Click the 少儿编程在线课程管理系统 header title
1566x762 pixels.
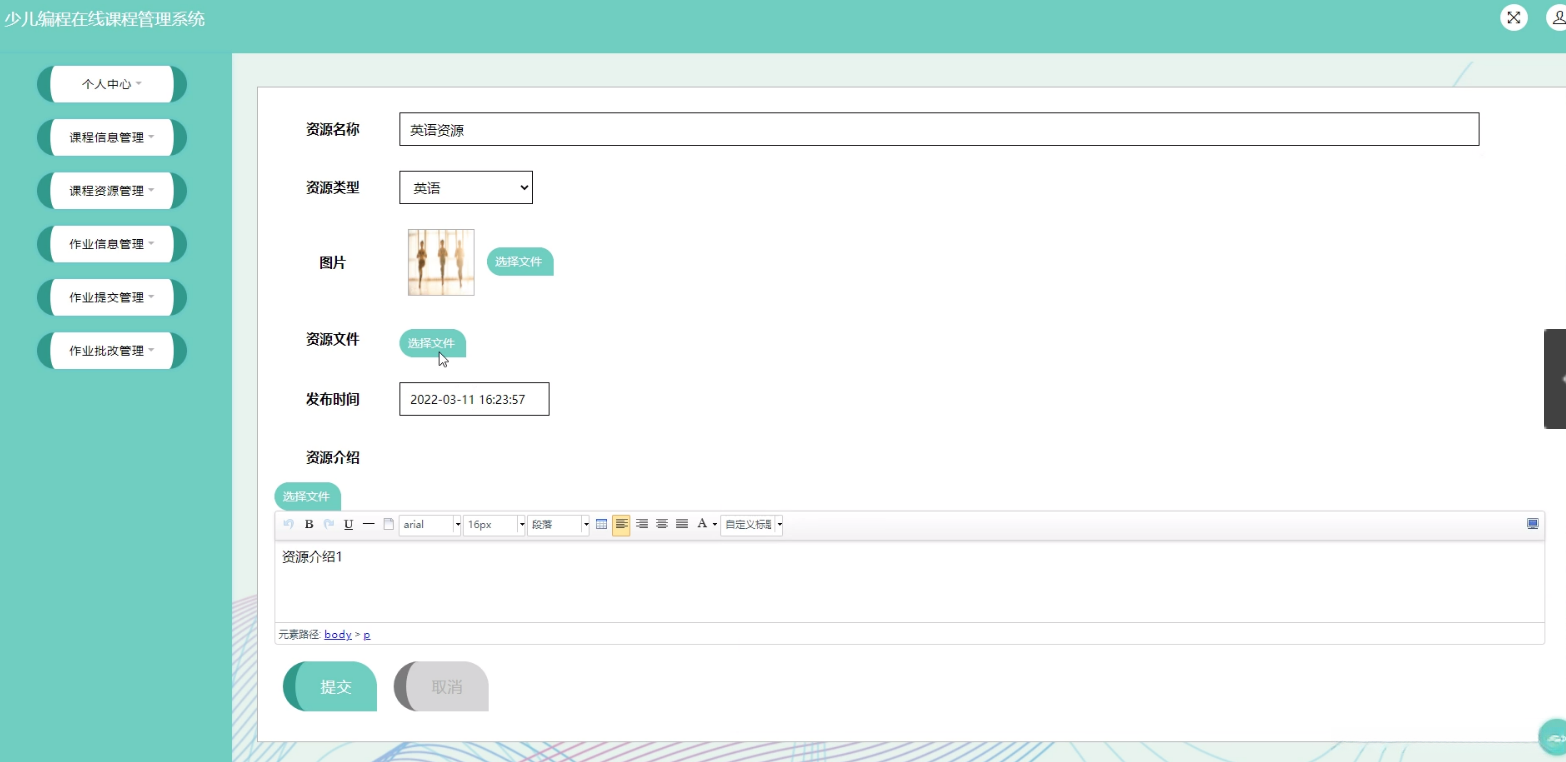tap(105, 18)
